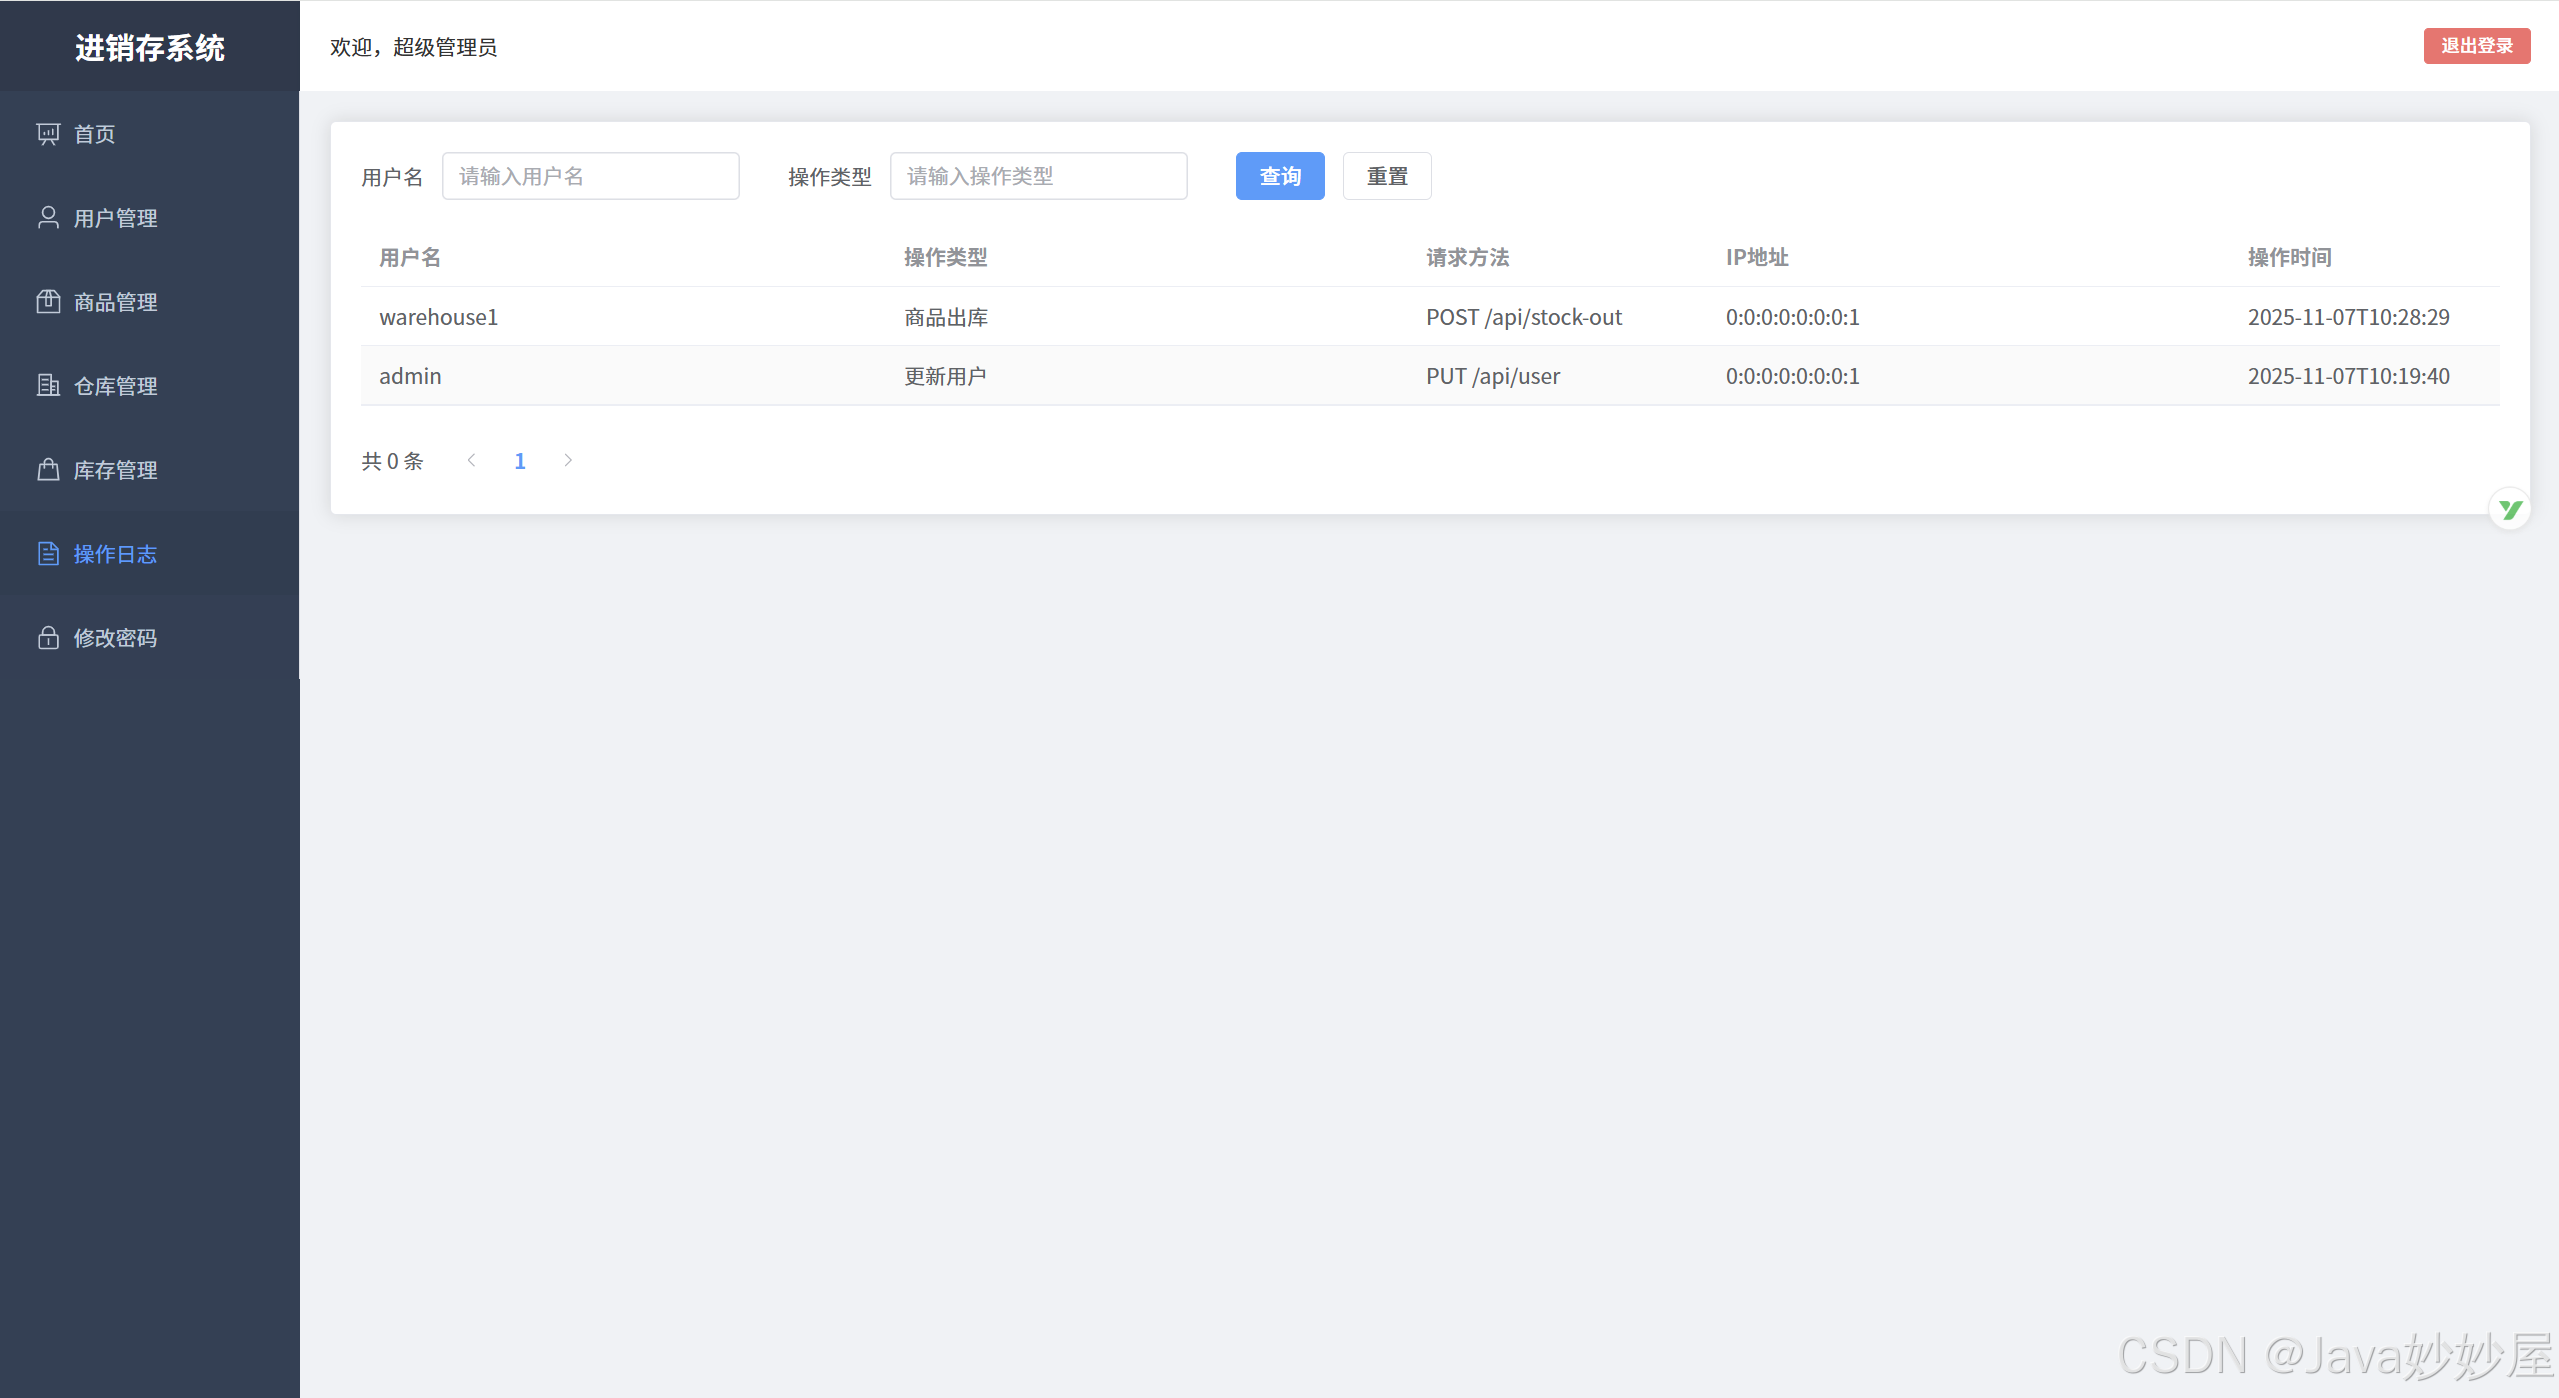Focus the 操作类型 input field

coord(1039,176)
